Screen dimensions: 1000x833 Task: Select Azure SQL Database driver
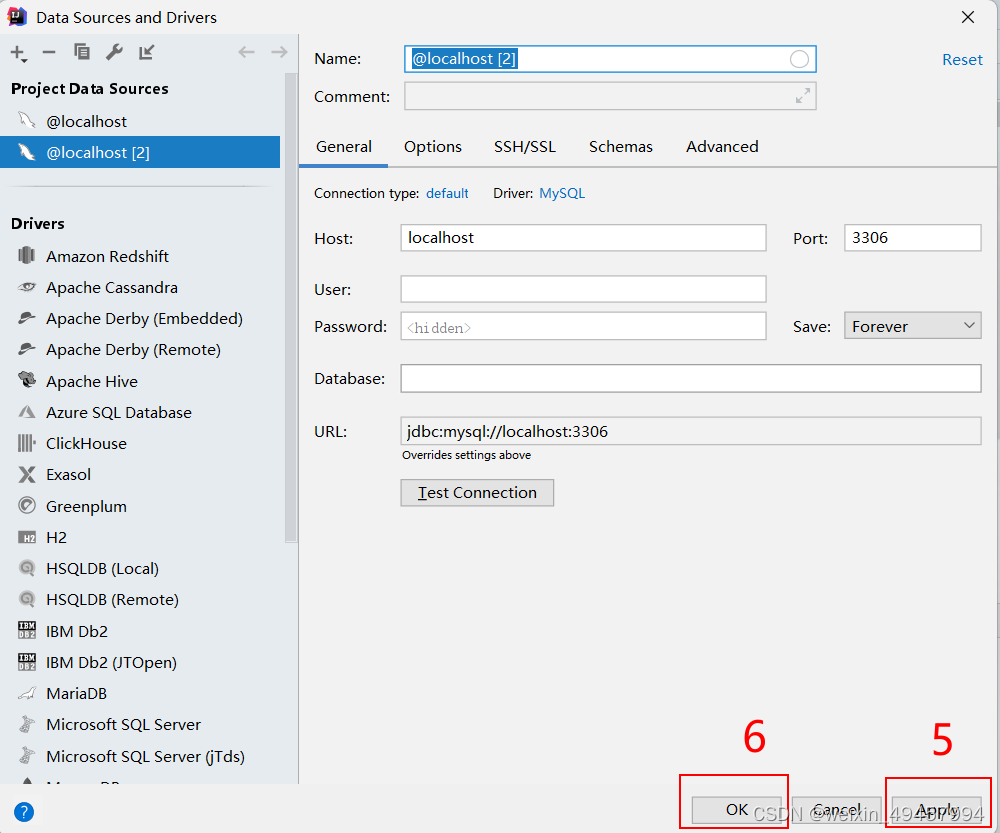[x=140, y=413]
